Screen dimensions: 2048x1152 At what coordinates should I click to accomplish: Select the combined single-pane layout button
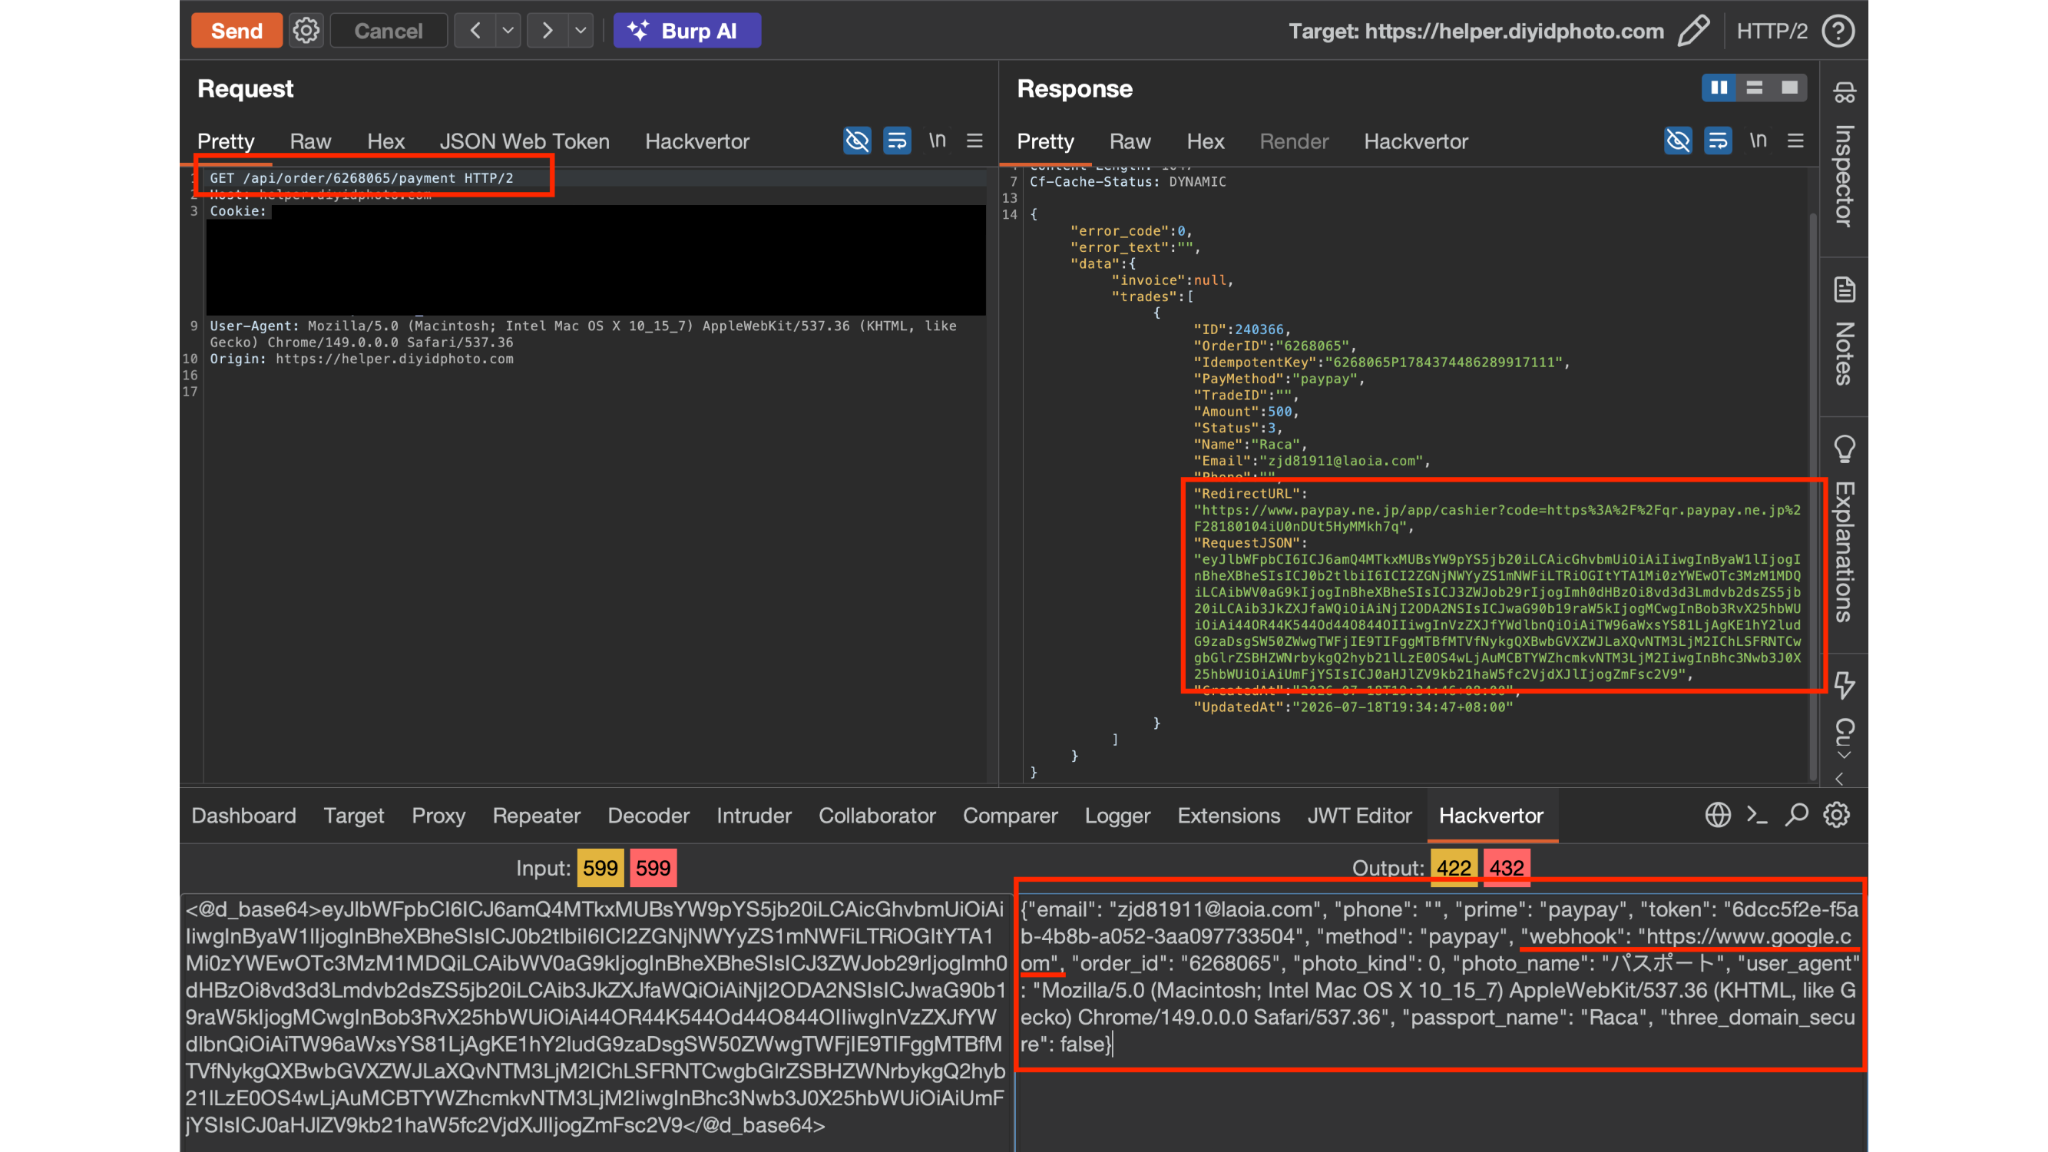pyautogui.click(x=1790, y=88)
